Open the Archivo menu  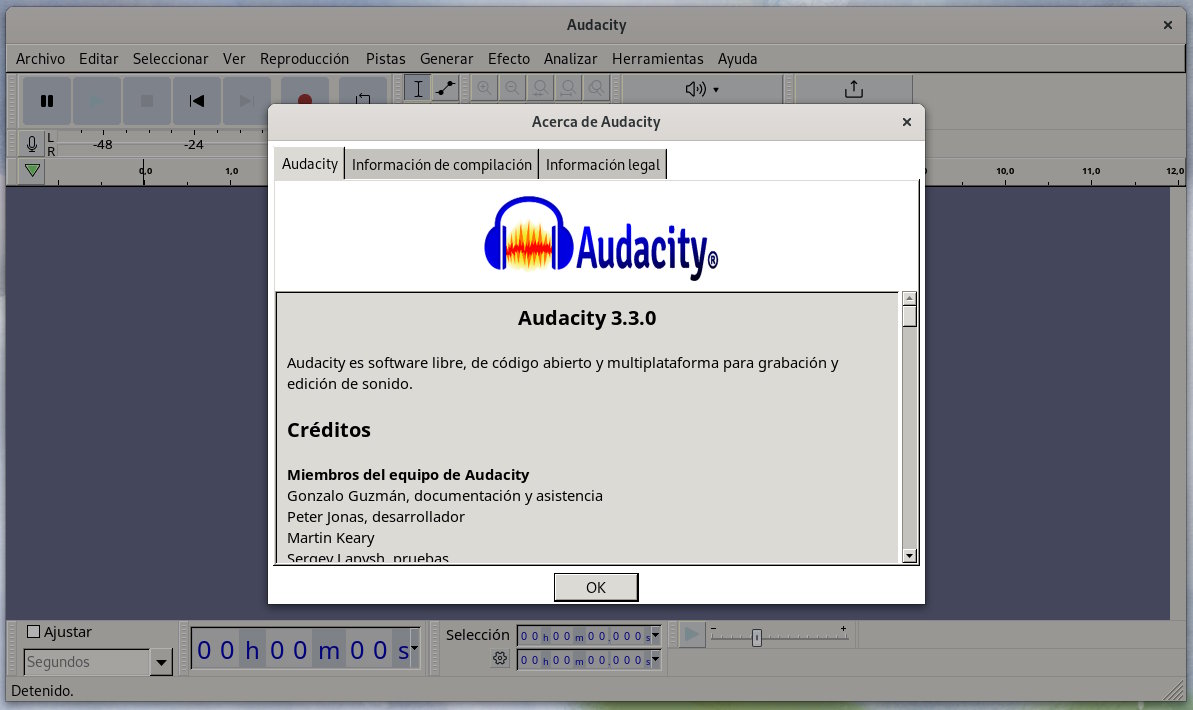click(x=40, y=59)
